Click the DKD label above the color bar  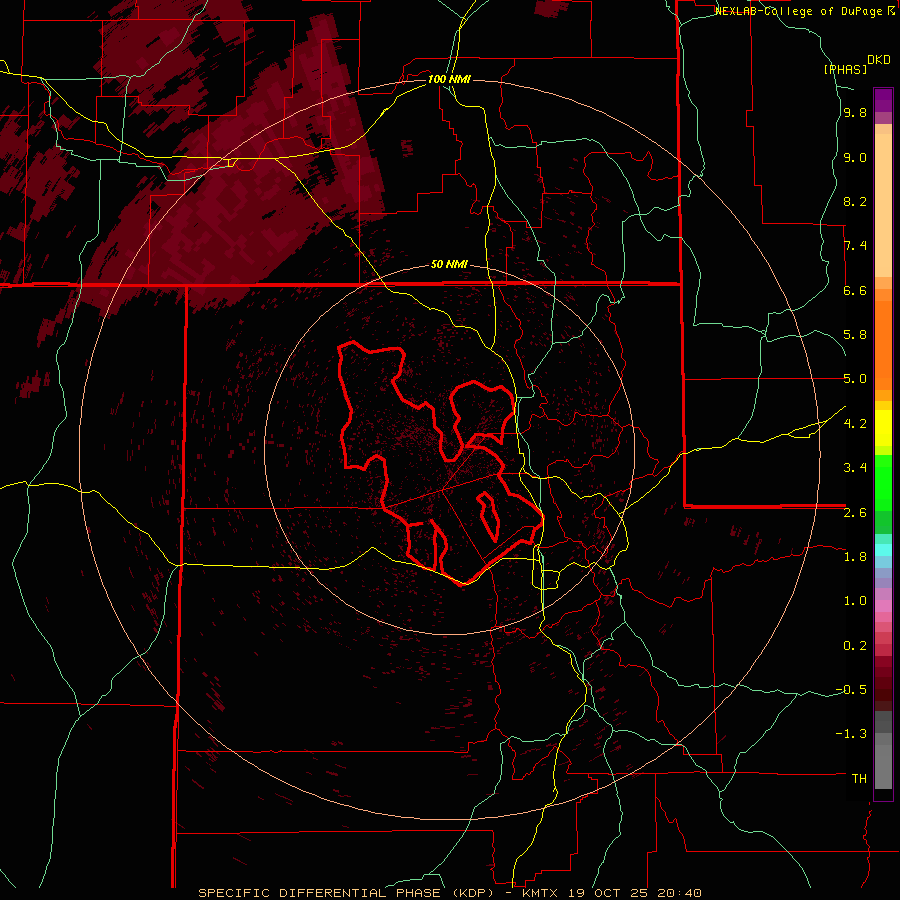[879, 60]
